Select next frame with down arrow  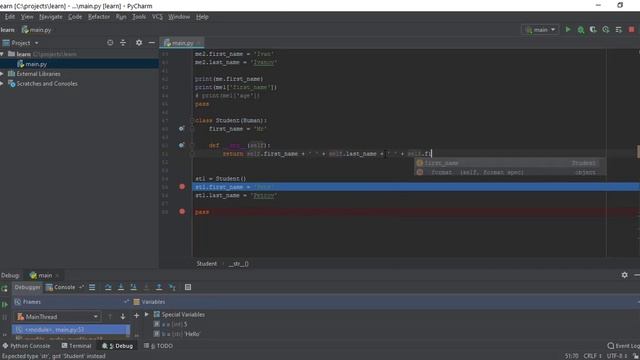[122, 316]
